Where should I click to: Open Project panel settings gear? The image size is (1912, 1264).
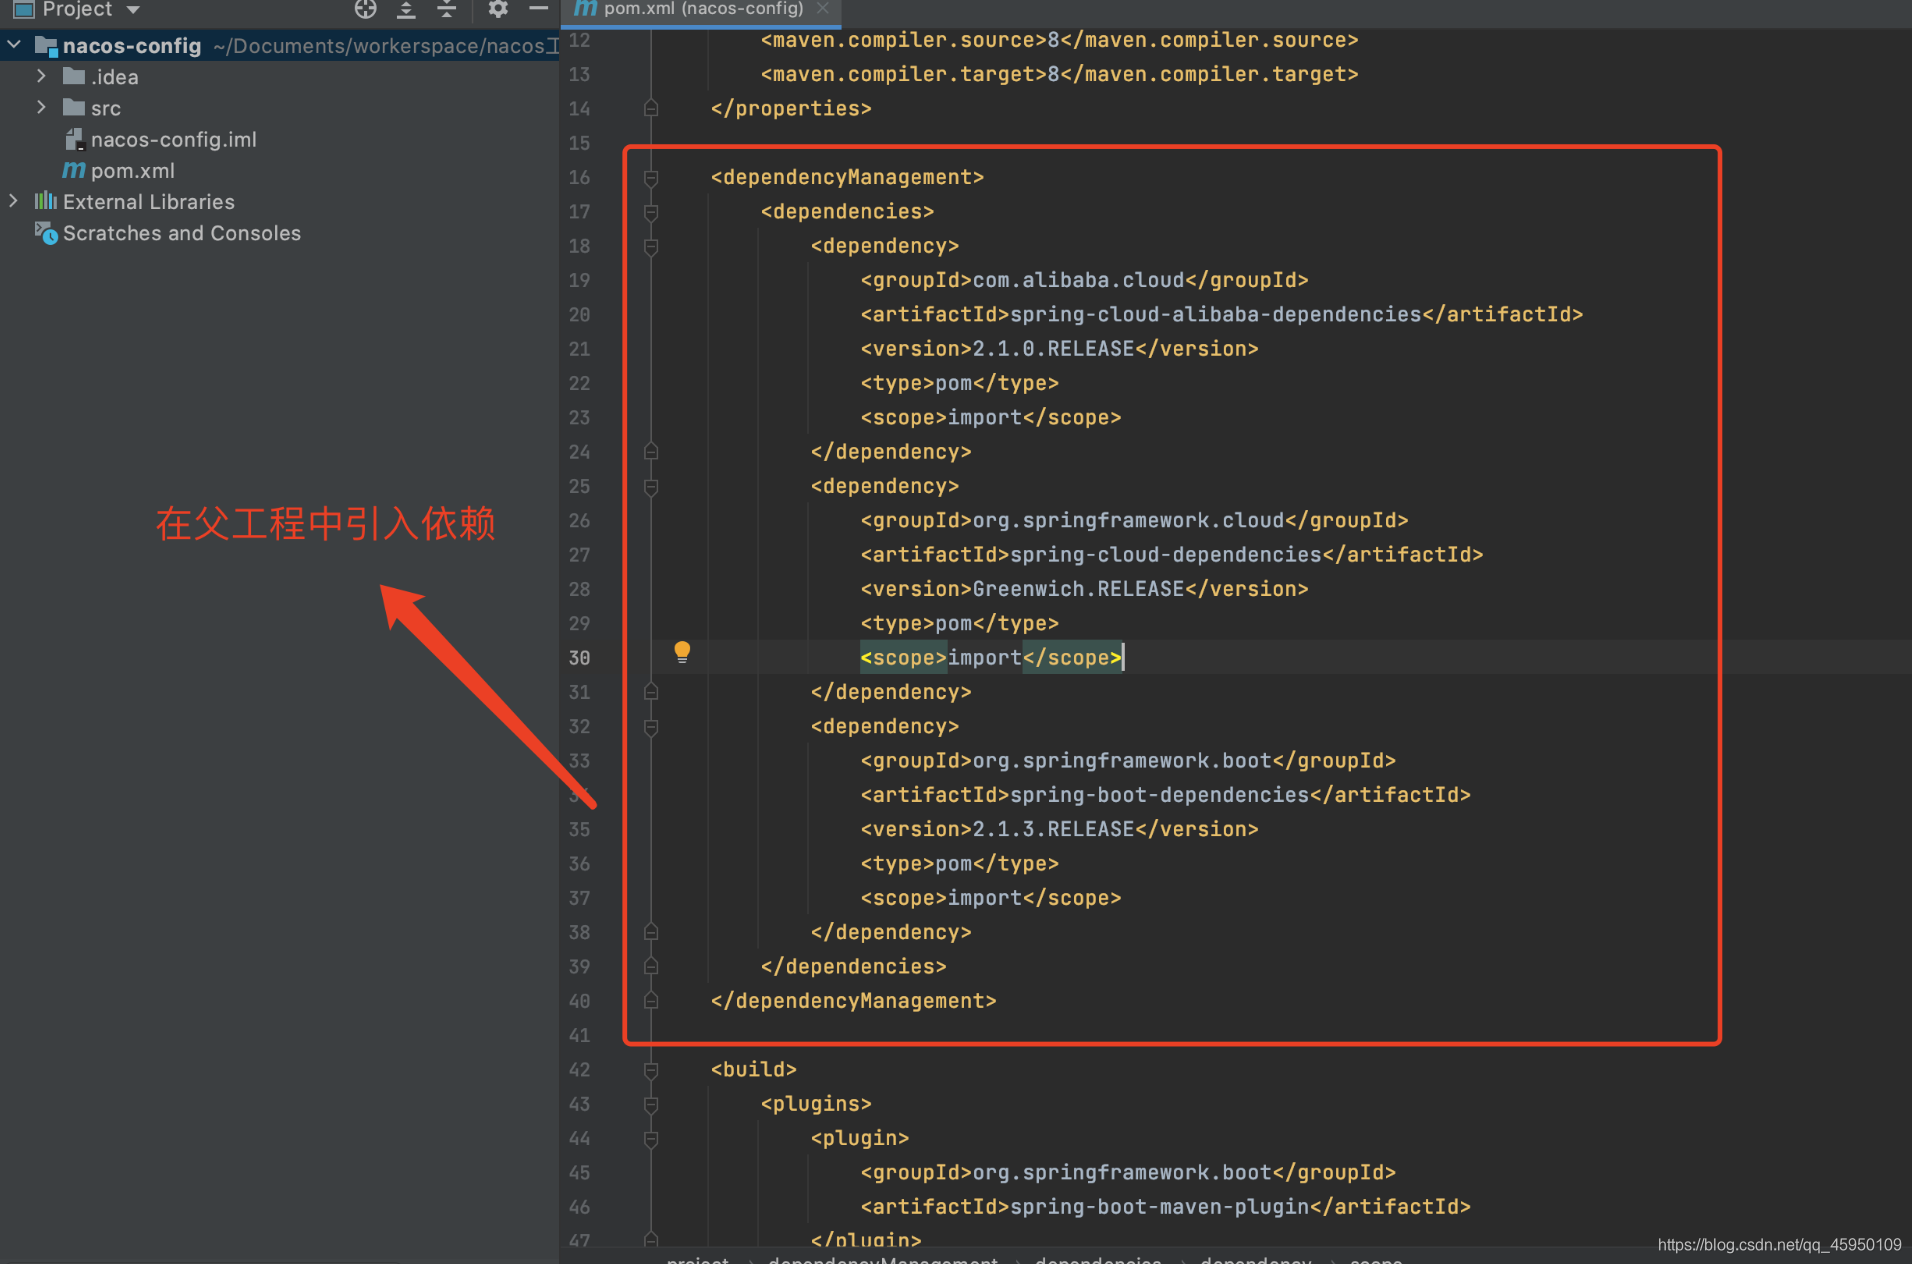coord(498,9)
